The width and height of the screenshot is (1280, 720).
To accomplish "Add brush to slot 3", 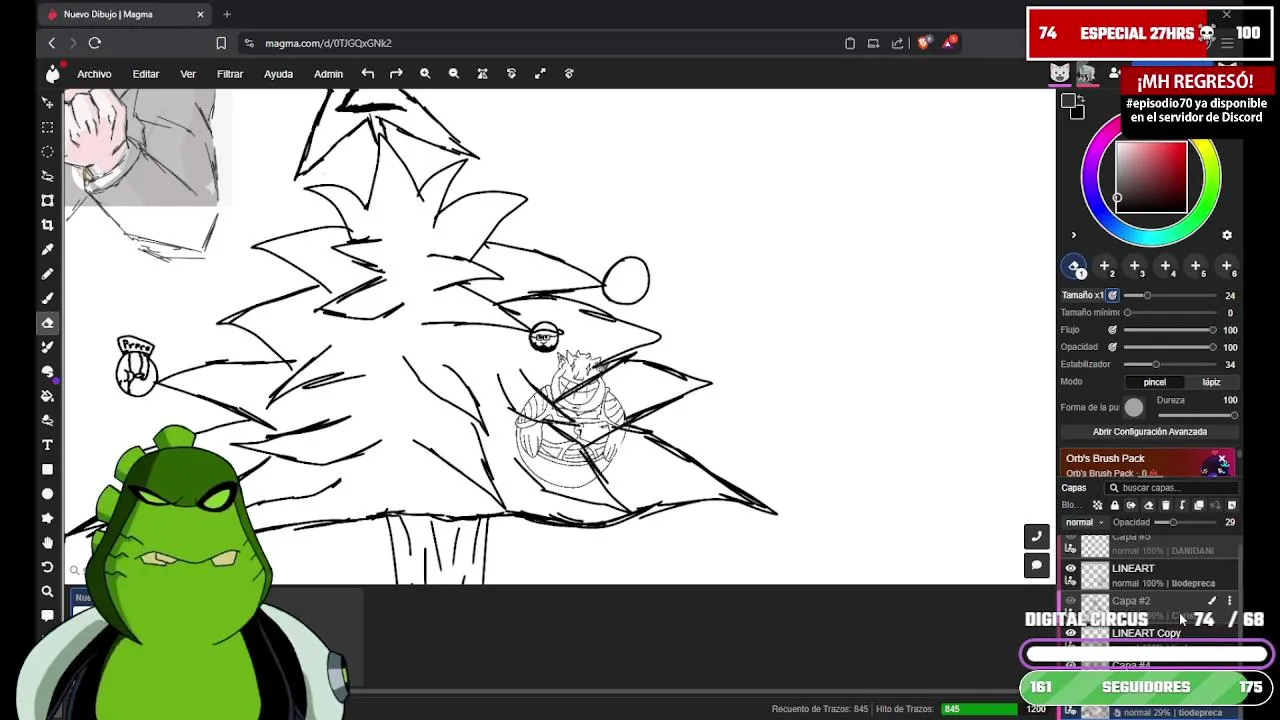I will (x=1135, y=267).
